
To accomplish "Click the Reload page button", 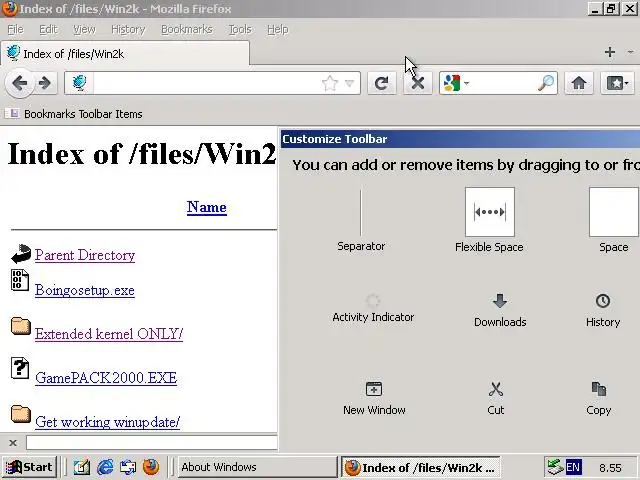I will 382,83.
